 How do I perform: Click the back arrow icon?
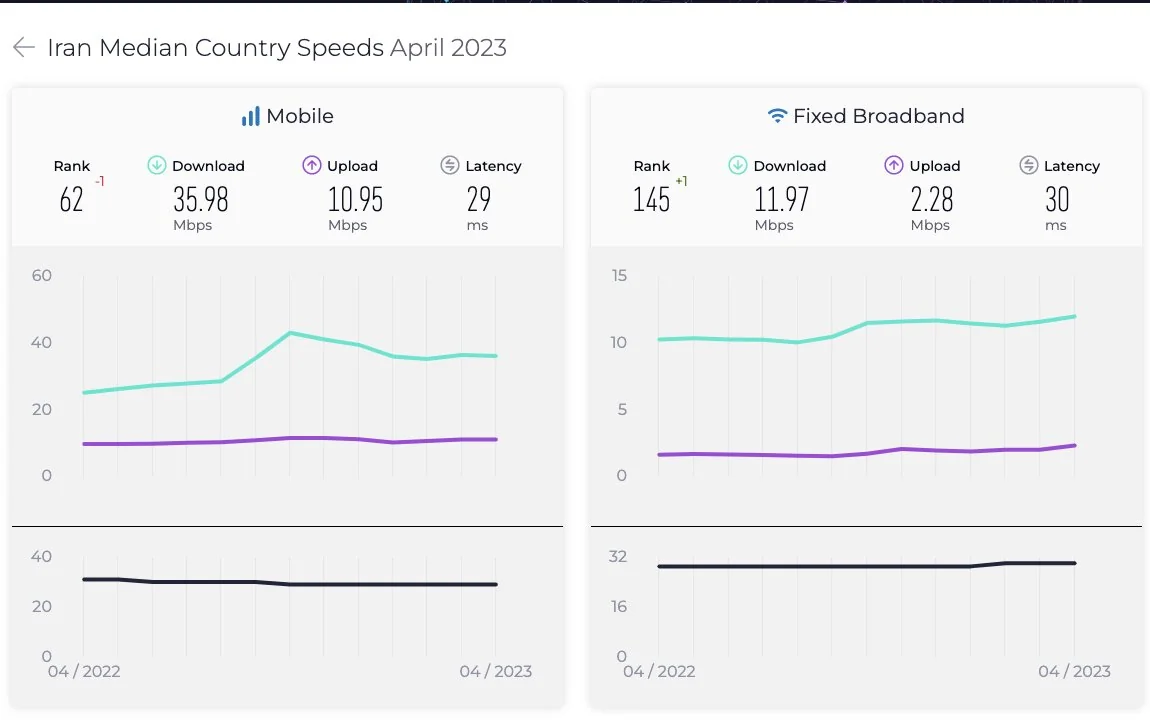(x=24, y=48)
